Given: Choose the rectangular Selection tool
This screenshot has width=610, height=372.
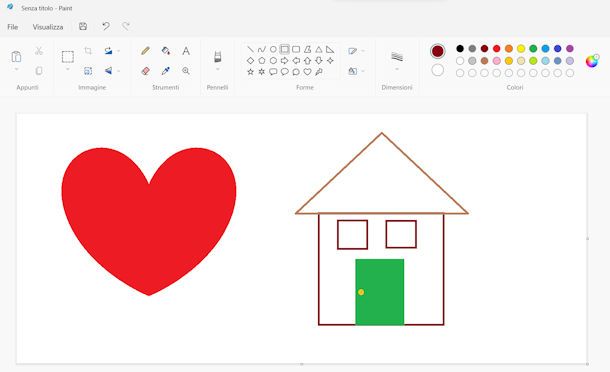Looking at the screenshot, I should tap(68, 56).
